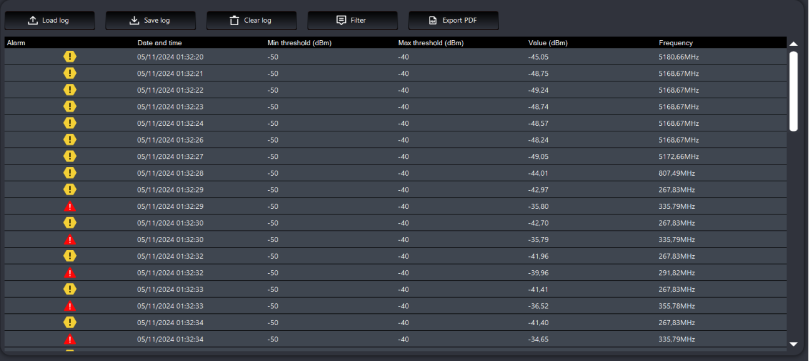
Task: Click yellow warning icon for 01:32:26 row
Action: pos(70,139)
